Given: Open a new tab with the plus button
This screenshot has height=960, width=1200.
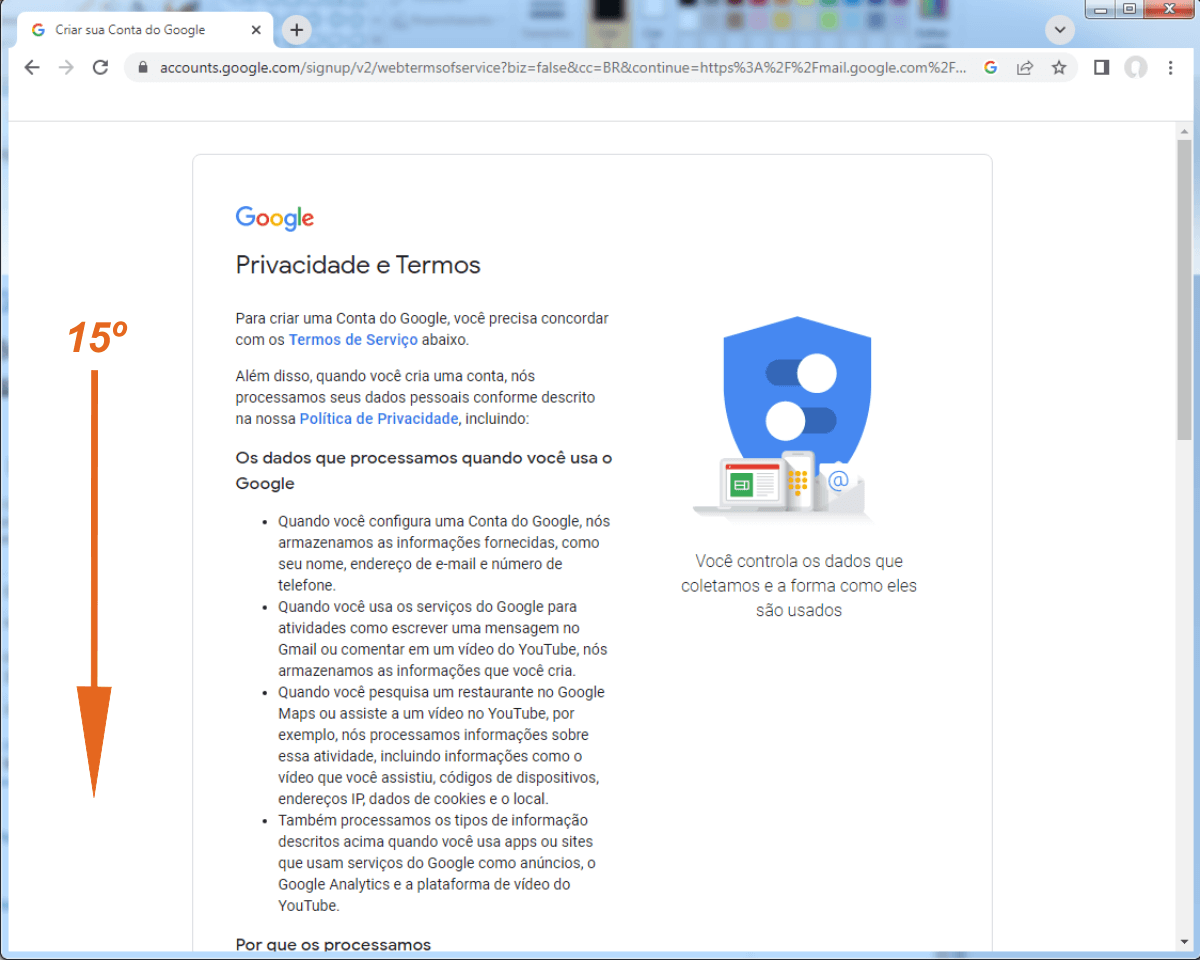Looking at the screenshot, I should coord(296,30).
